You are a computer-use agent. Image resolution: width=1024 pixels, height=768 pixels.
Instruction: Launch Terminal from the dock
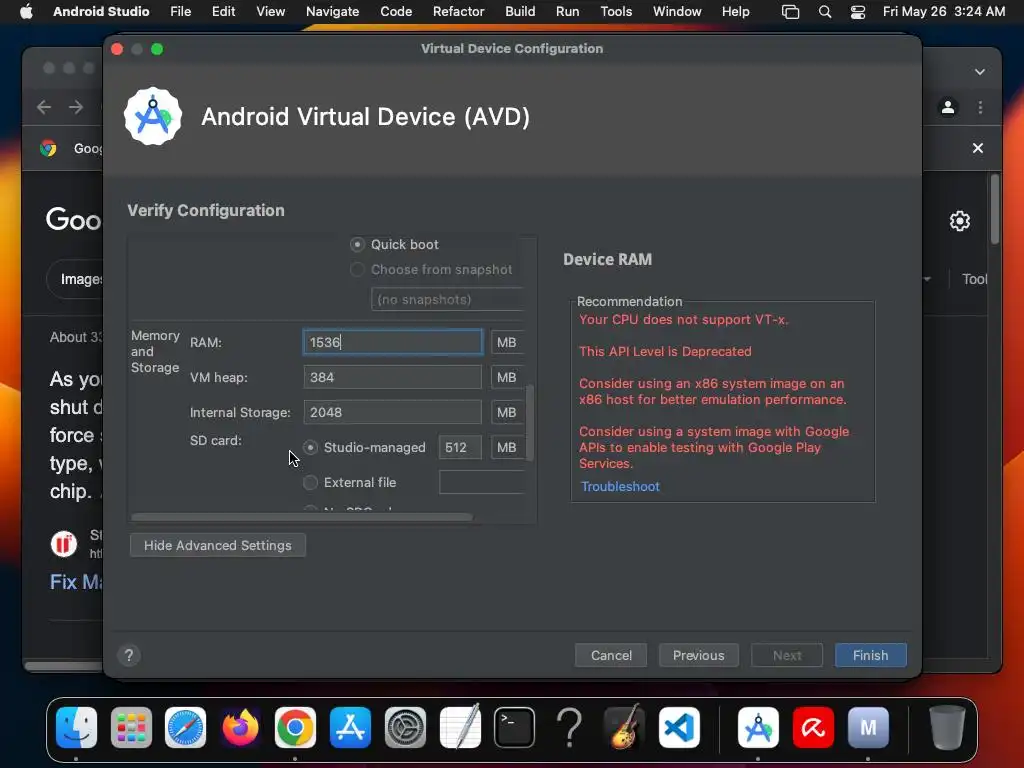pos(515,727)
